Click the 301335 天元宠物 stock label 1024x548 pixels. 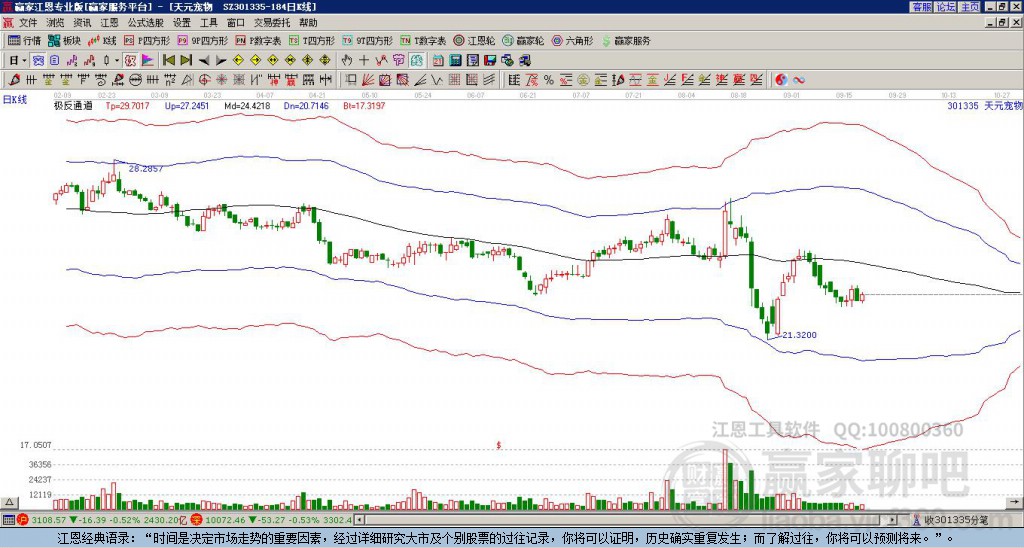click(x=985, y=106)
